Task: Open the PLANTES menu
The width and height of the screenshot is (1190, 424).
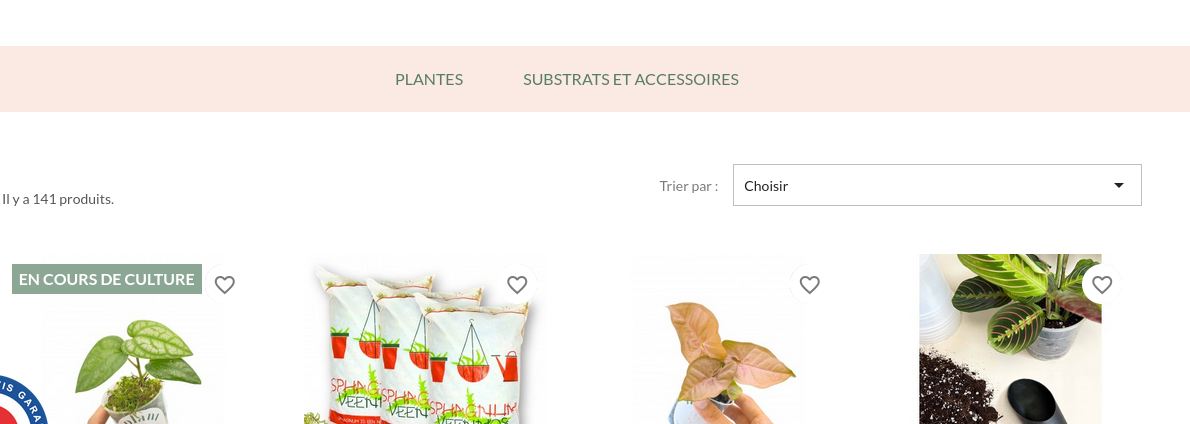Action: (429, 79)
